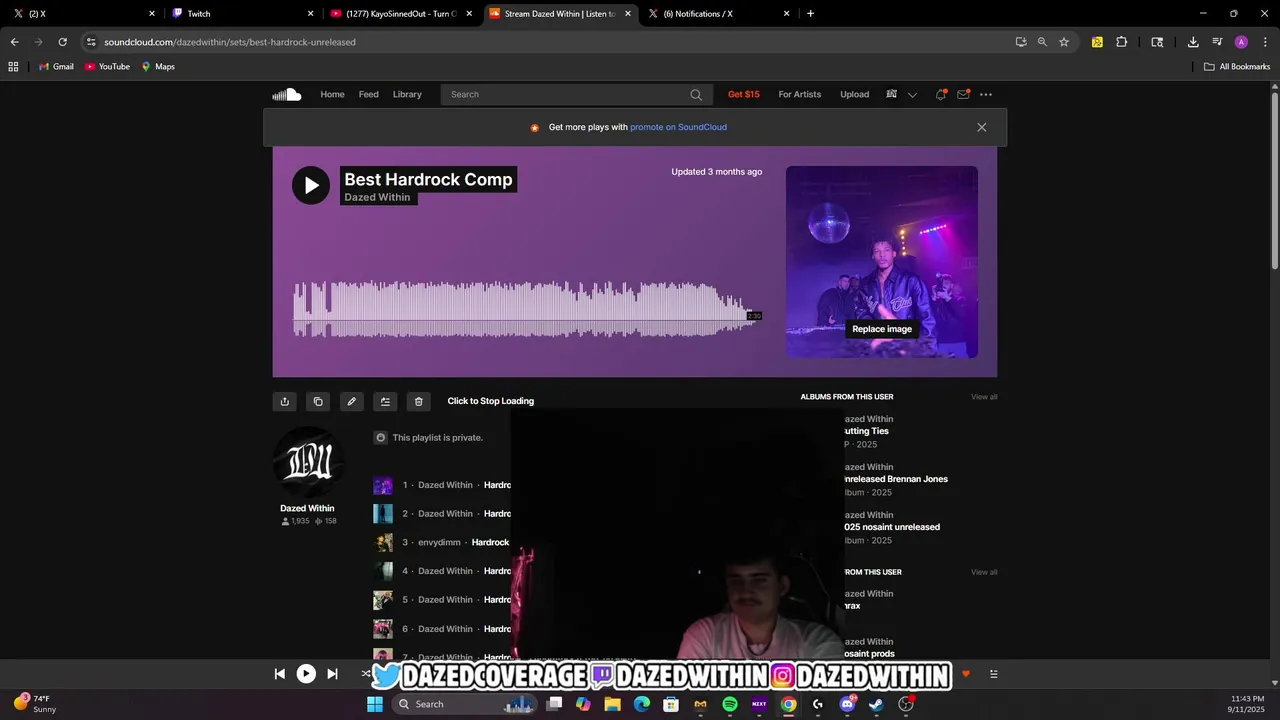The height and width of the screenshot is (720, 1280).
Task: Click the Best Hardrock Comp title
Action: [428, 179]
